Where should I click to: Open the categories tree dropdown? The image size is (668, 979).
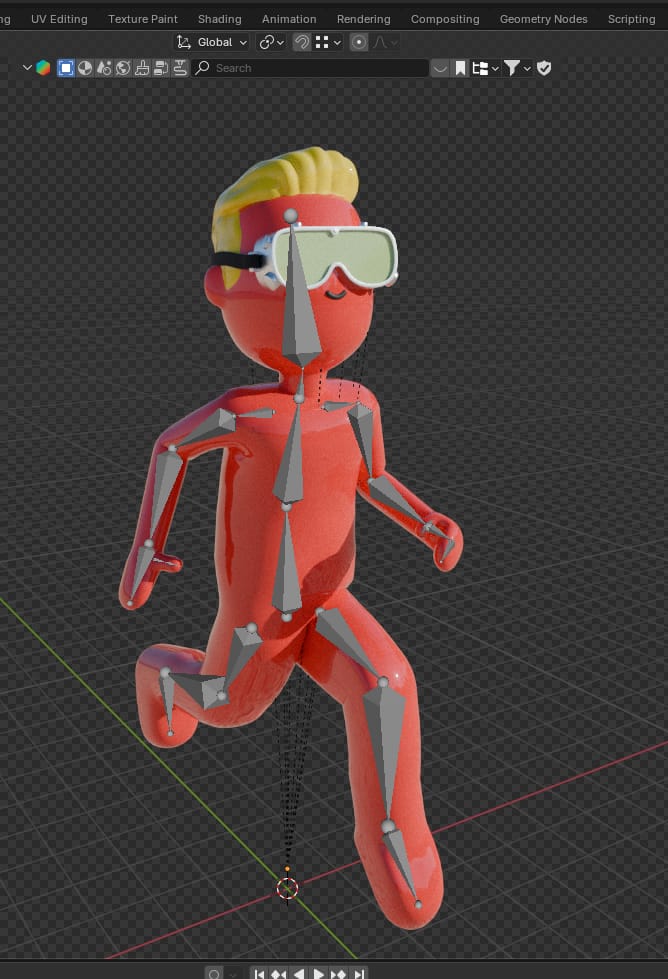click(485, 67)
